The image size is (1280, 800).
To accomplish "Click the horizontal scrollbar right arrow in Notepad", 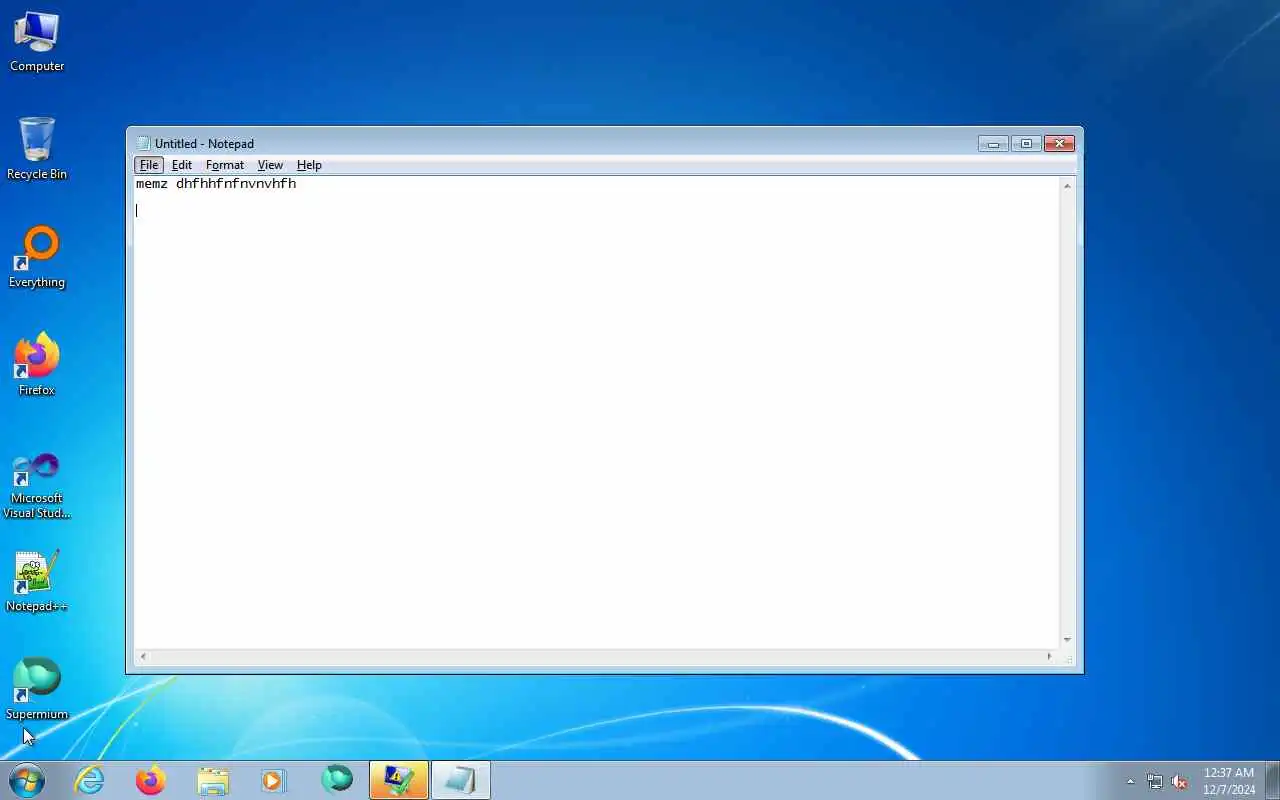I will point(1049,656).
